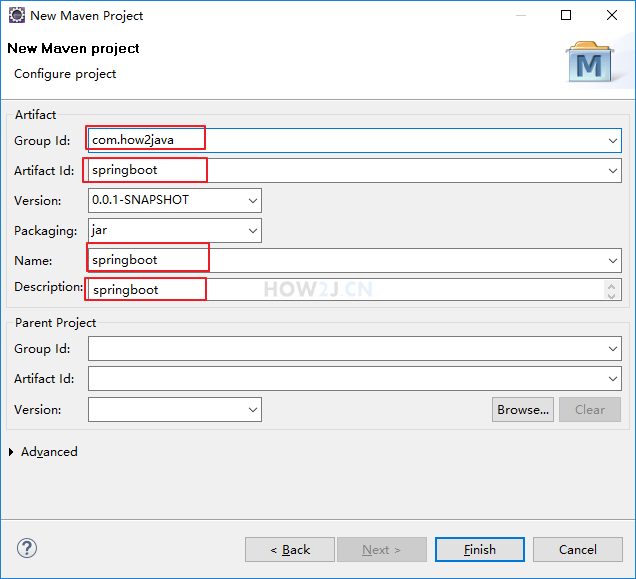Viewport: 636px width, 579px height.
Task: Click the Browse... button
Action: (523, 410)
